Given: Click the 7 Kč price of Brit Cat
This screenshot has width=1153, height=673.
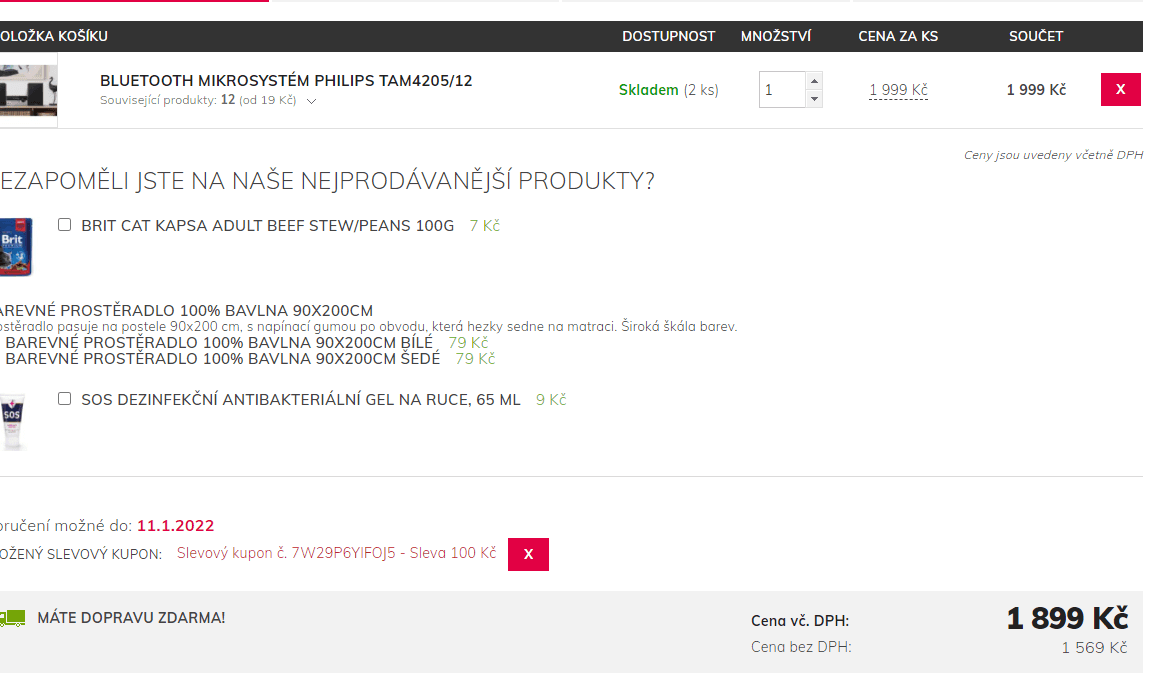Looking at the screenshot, I should pos(485,226).
